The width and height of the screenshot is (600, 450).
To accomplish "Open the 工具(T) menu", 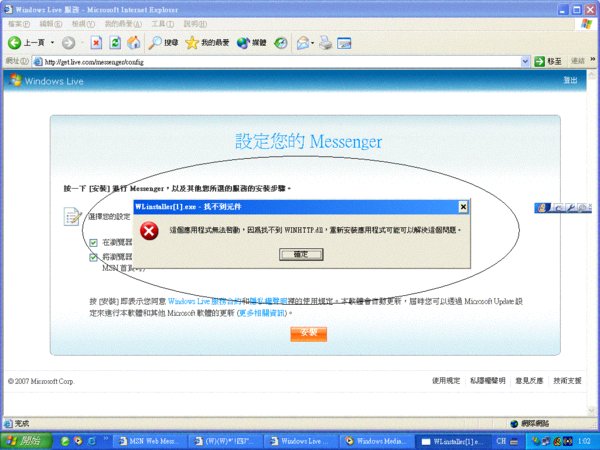I will (x=163, y=24).
